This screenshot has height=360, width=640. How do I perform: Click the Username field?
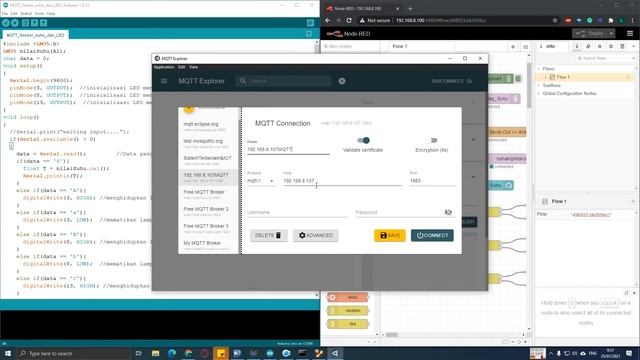click(x=297, y=212)
